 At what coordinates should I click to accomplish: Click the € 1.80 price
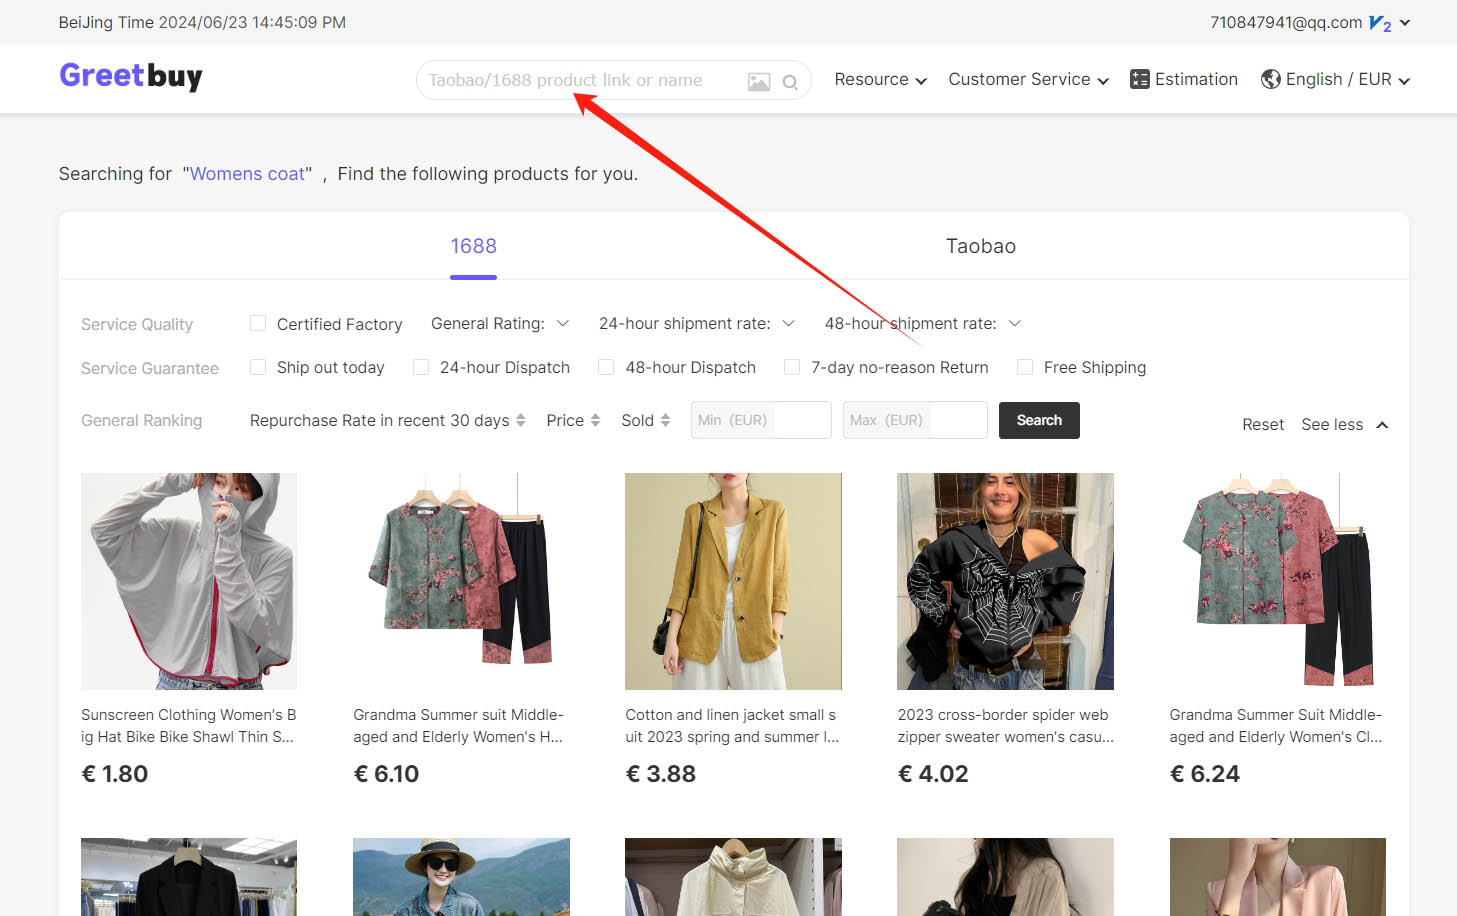point(115,774)
